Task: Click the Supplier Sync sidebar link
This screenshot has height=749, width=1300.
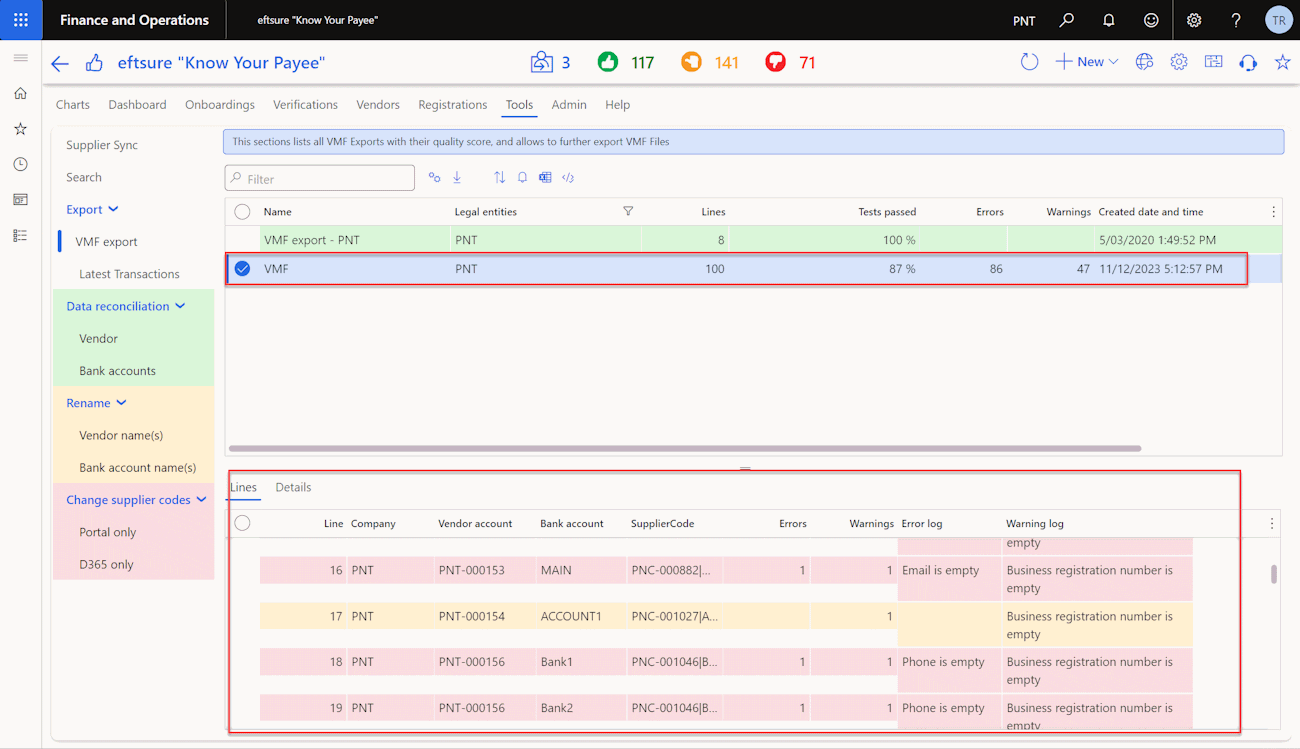Action: [x=102, y=145]
